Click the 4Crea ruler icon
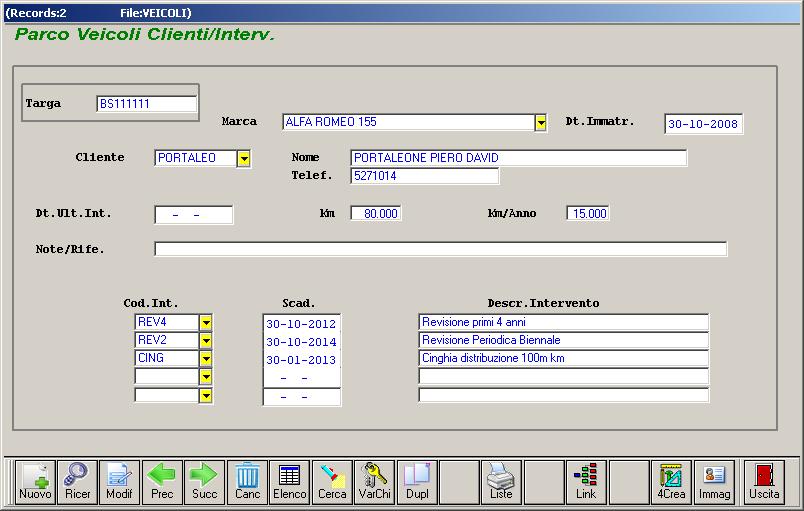Screen dimensions: 804x511 click(671, 482)
